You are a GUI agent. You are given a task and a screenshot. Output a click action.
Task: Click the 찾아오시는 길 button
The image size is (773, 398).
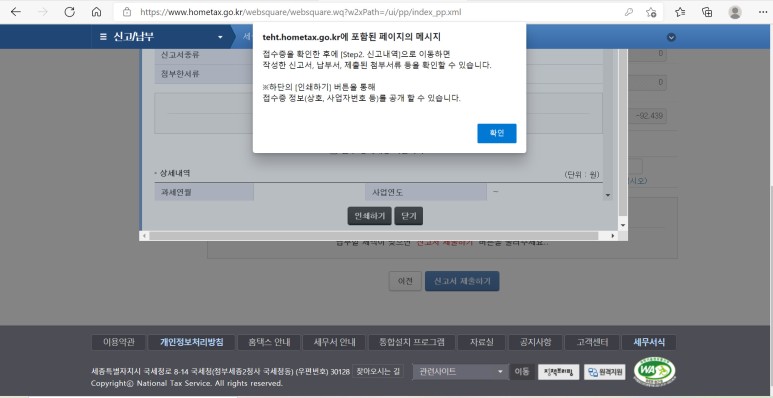click(x=379, y=371)
